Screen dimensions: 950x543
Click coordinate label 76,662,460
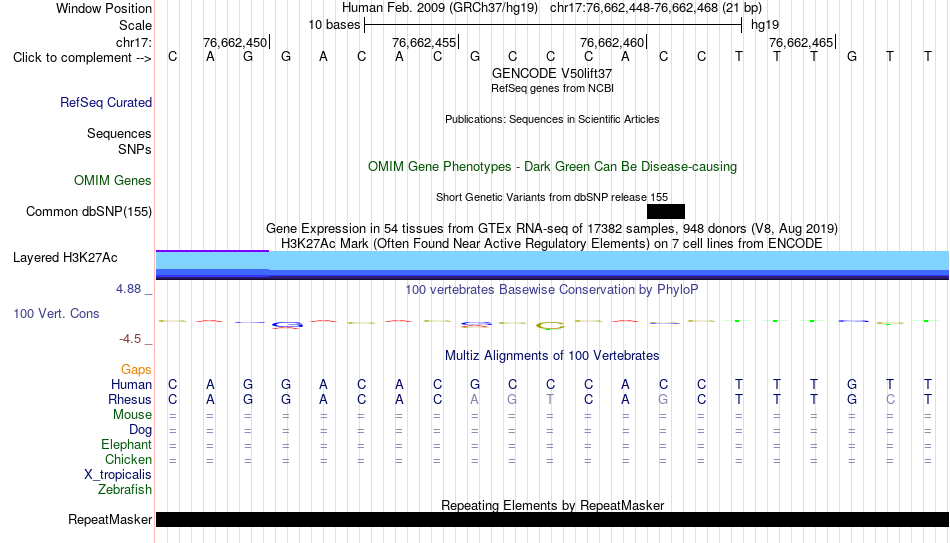[x=612, y=42]
